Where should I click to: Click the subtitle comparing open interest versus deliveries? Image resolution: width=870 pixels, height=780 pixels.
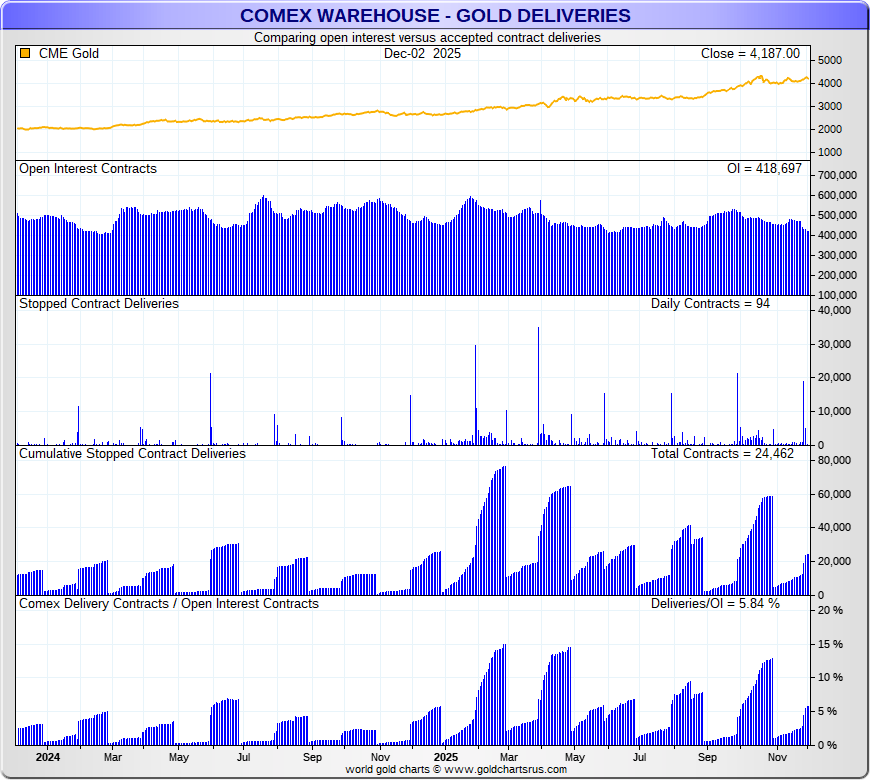tap(427, 37)
